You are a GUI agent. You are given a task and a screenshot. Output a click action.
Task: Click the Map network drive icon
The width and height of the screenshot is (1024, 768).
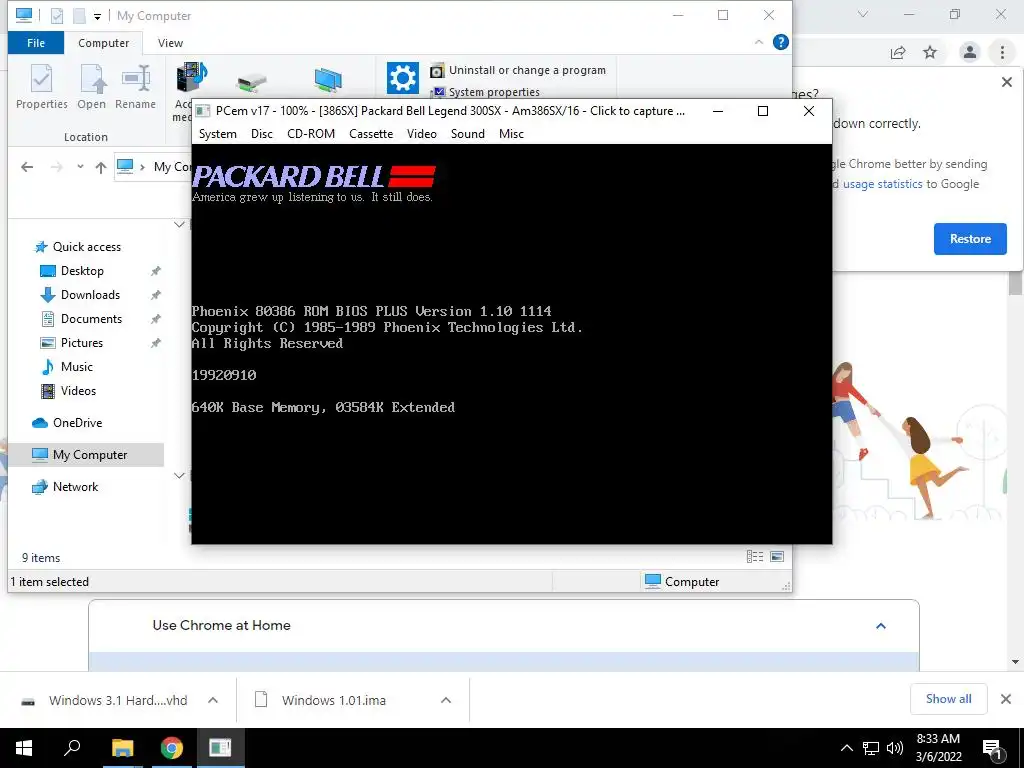pos(252,82)
